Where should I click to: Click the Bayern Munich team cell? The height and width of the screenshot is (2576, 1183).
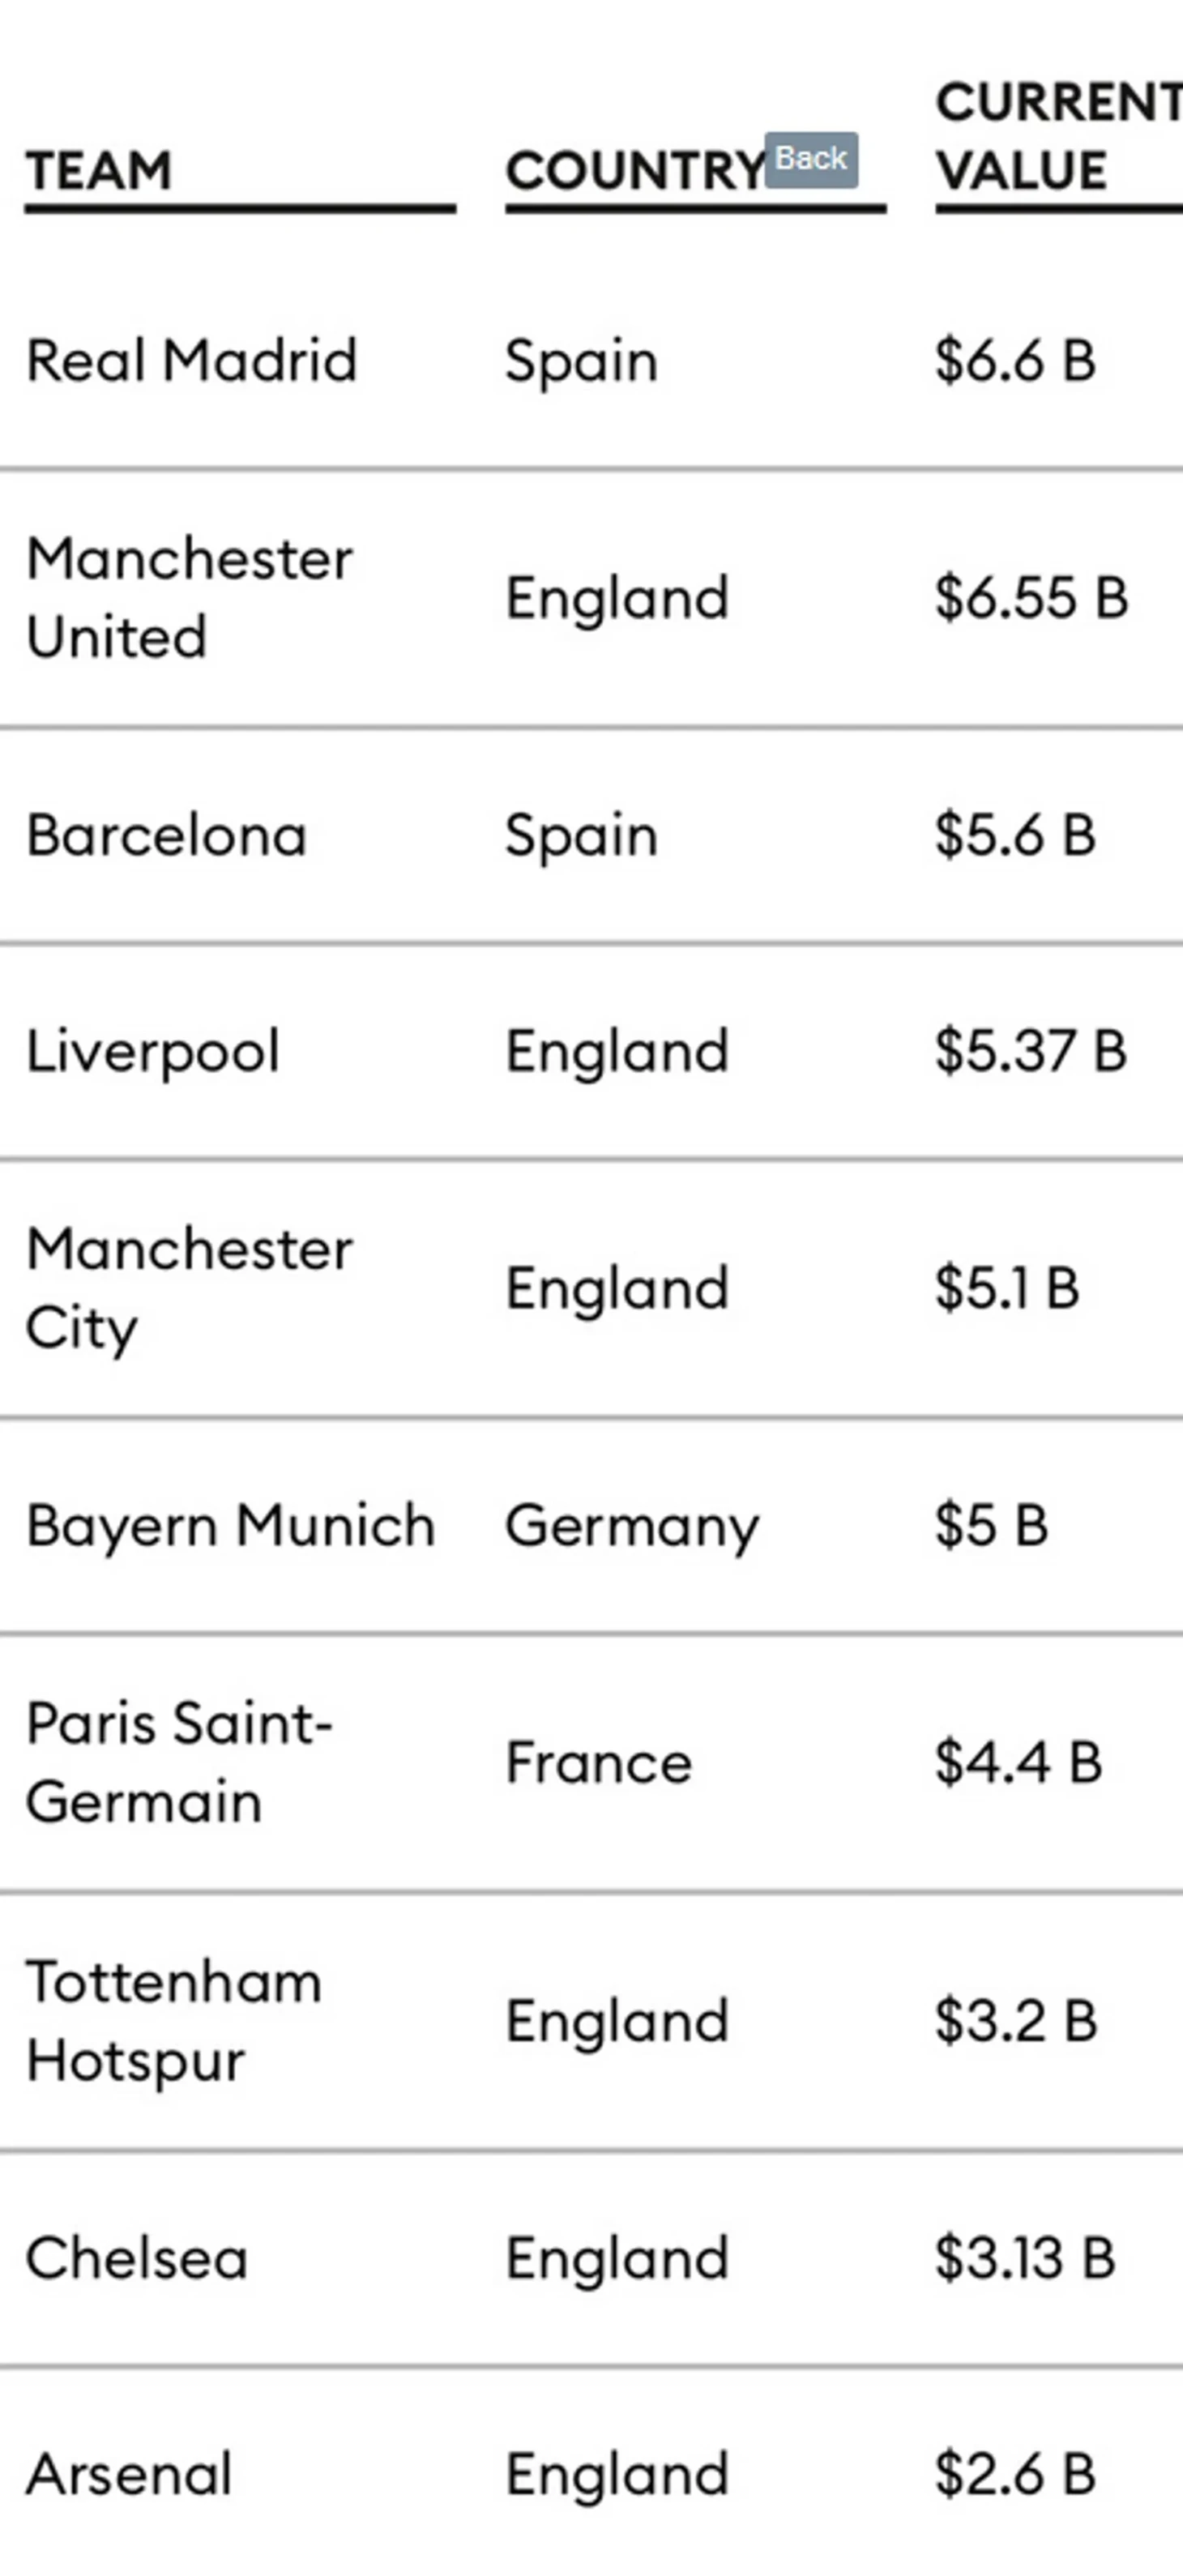point(231,1526)
